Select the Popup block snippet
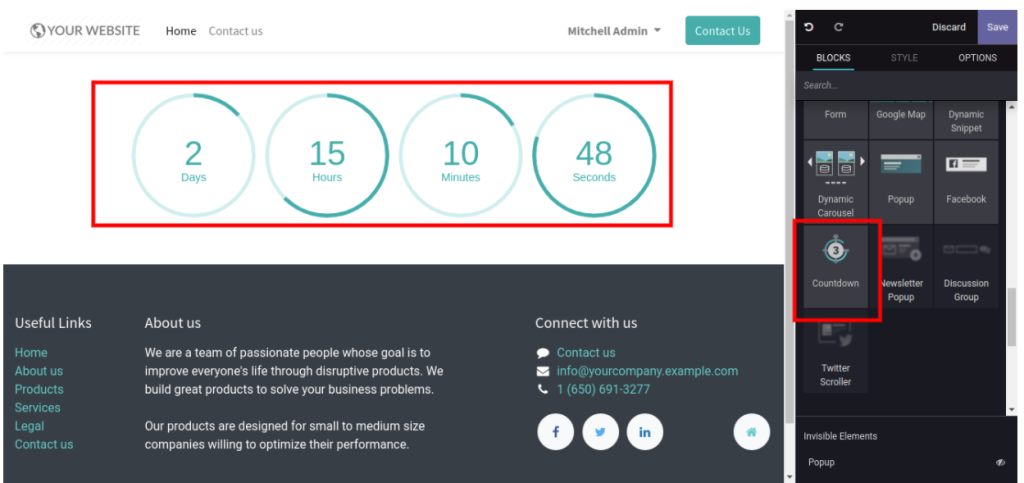Screen dimensions: 1024x483 tap(901, 181)
